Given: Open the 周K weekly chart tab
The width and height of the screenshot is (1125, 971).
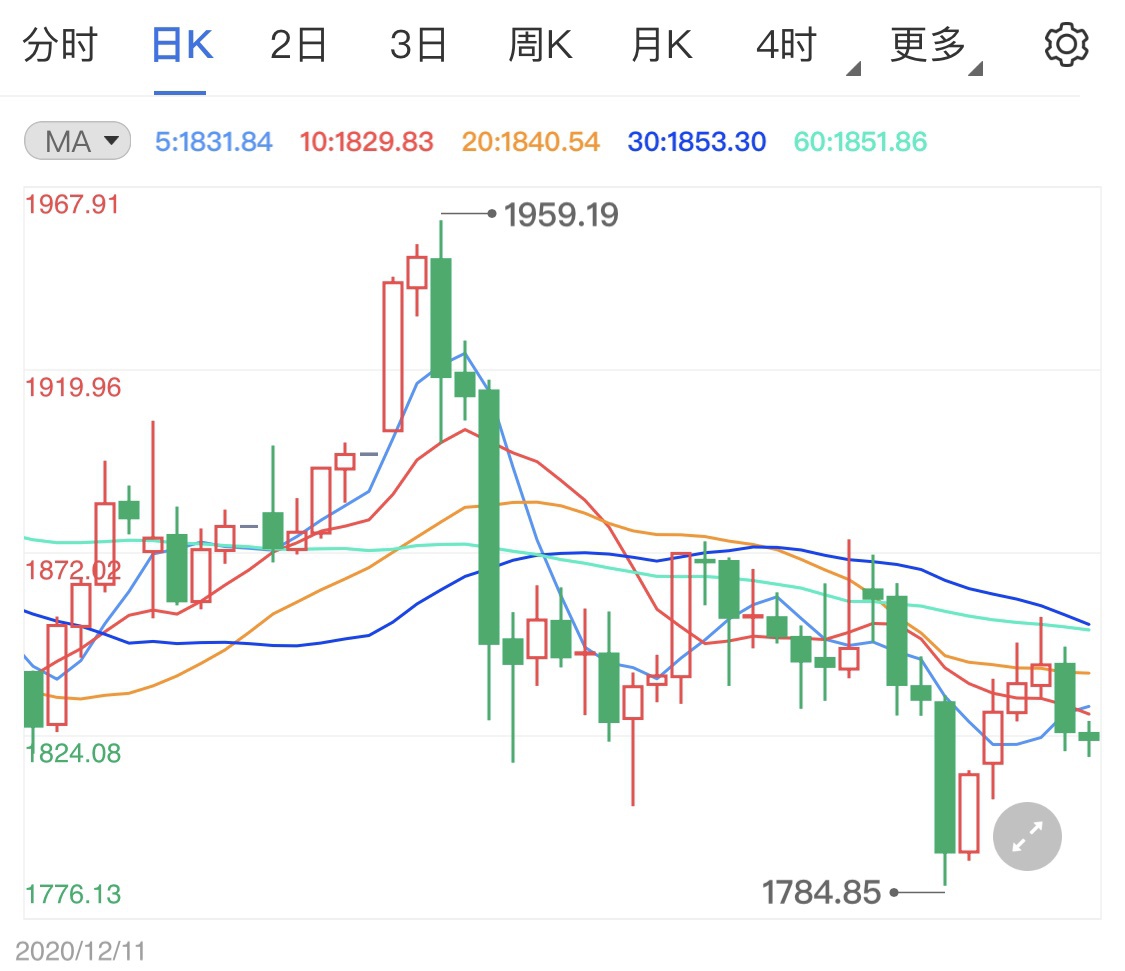Looking at the screenshot, I should click(x=540, y=45).
